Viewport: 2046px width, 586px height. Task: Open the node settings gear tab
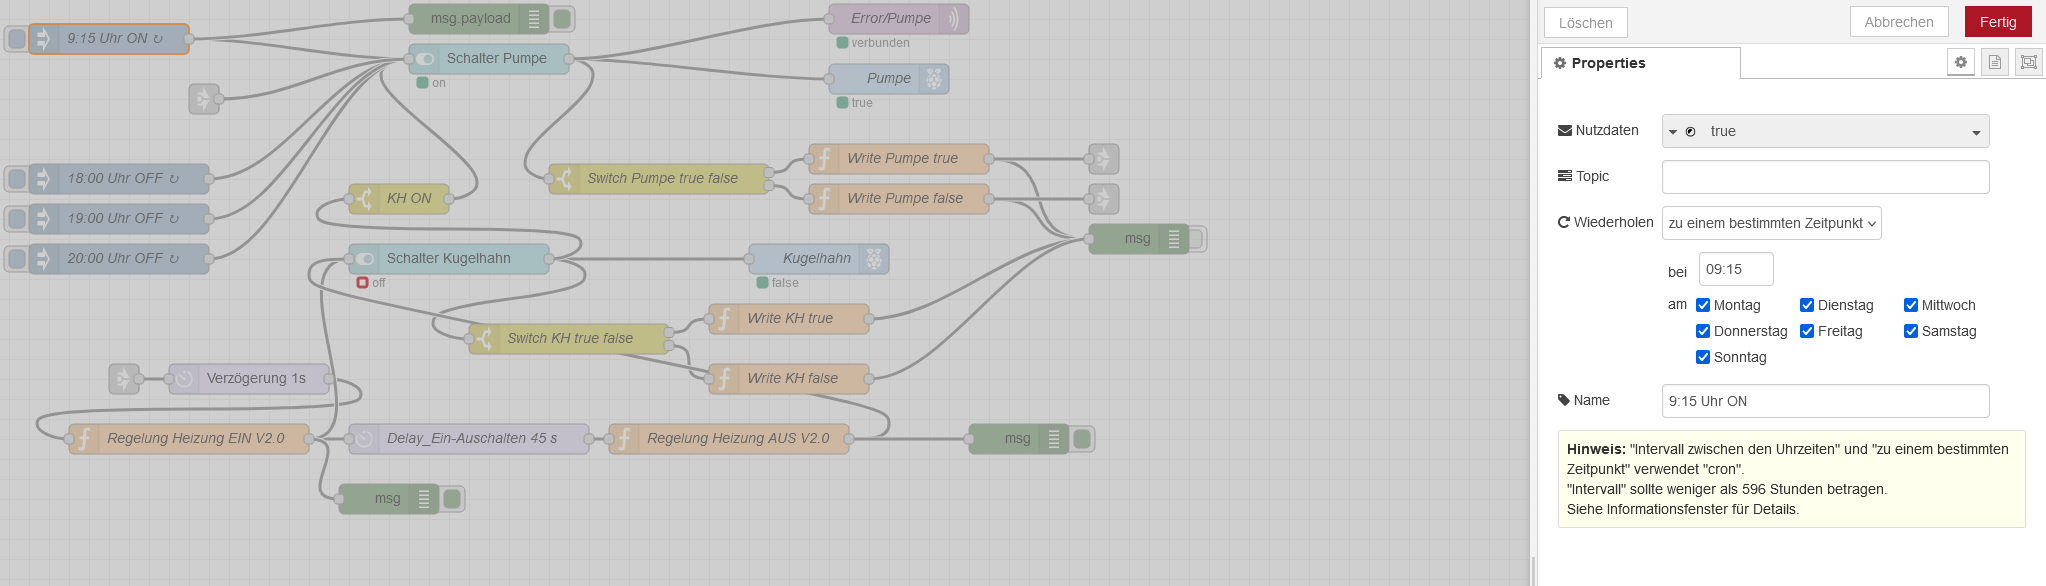point(1960,62)
